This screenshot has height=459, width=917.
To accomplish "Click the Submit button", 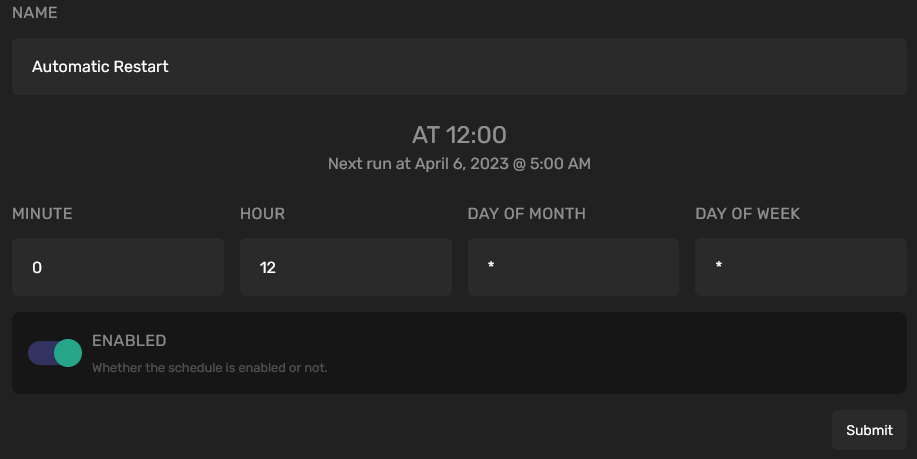I will 869,430.
